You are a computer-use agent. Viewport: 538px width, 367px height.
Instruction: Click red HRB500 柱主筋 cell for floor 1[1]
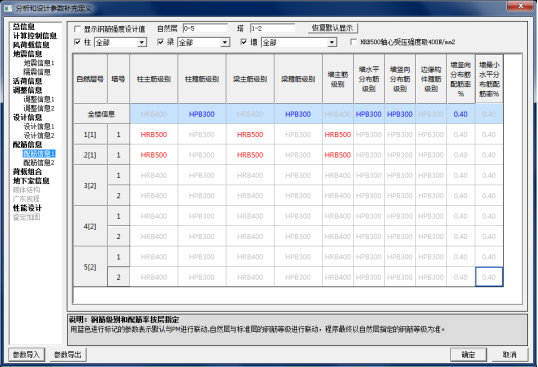[154, 134]
